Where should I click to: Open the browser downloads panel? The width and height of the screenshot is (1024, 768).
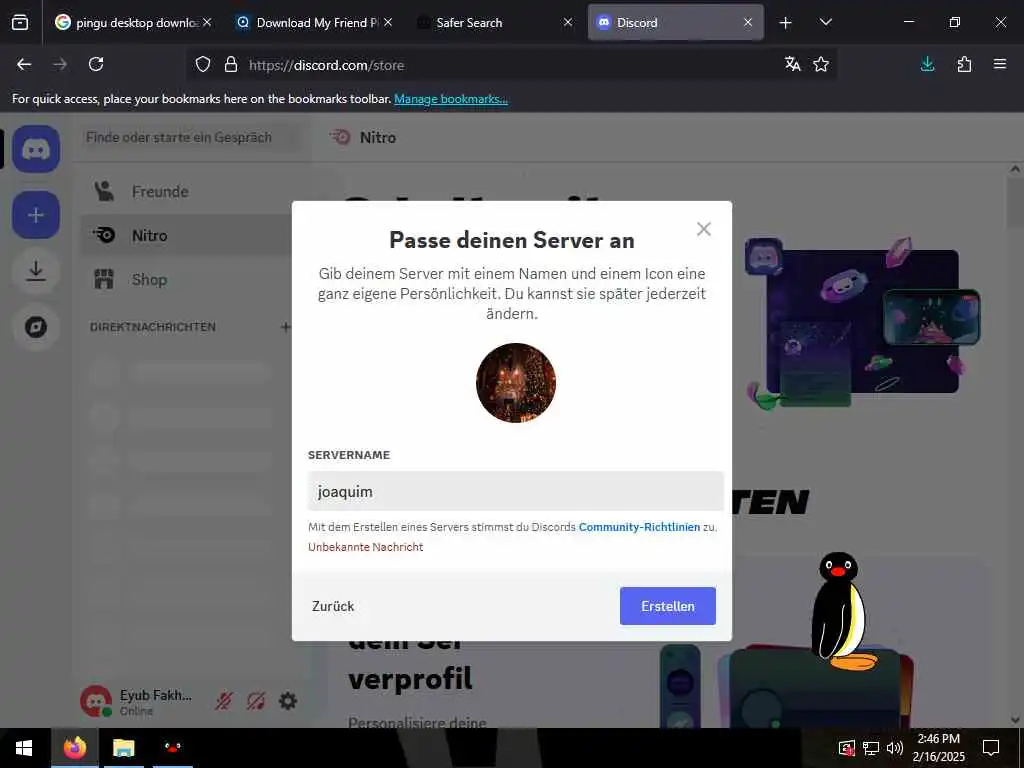[x=927, y=64]
